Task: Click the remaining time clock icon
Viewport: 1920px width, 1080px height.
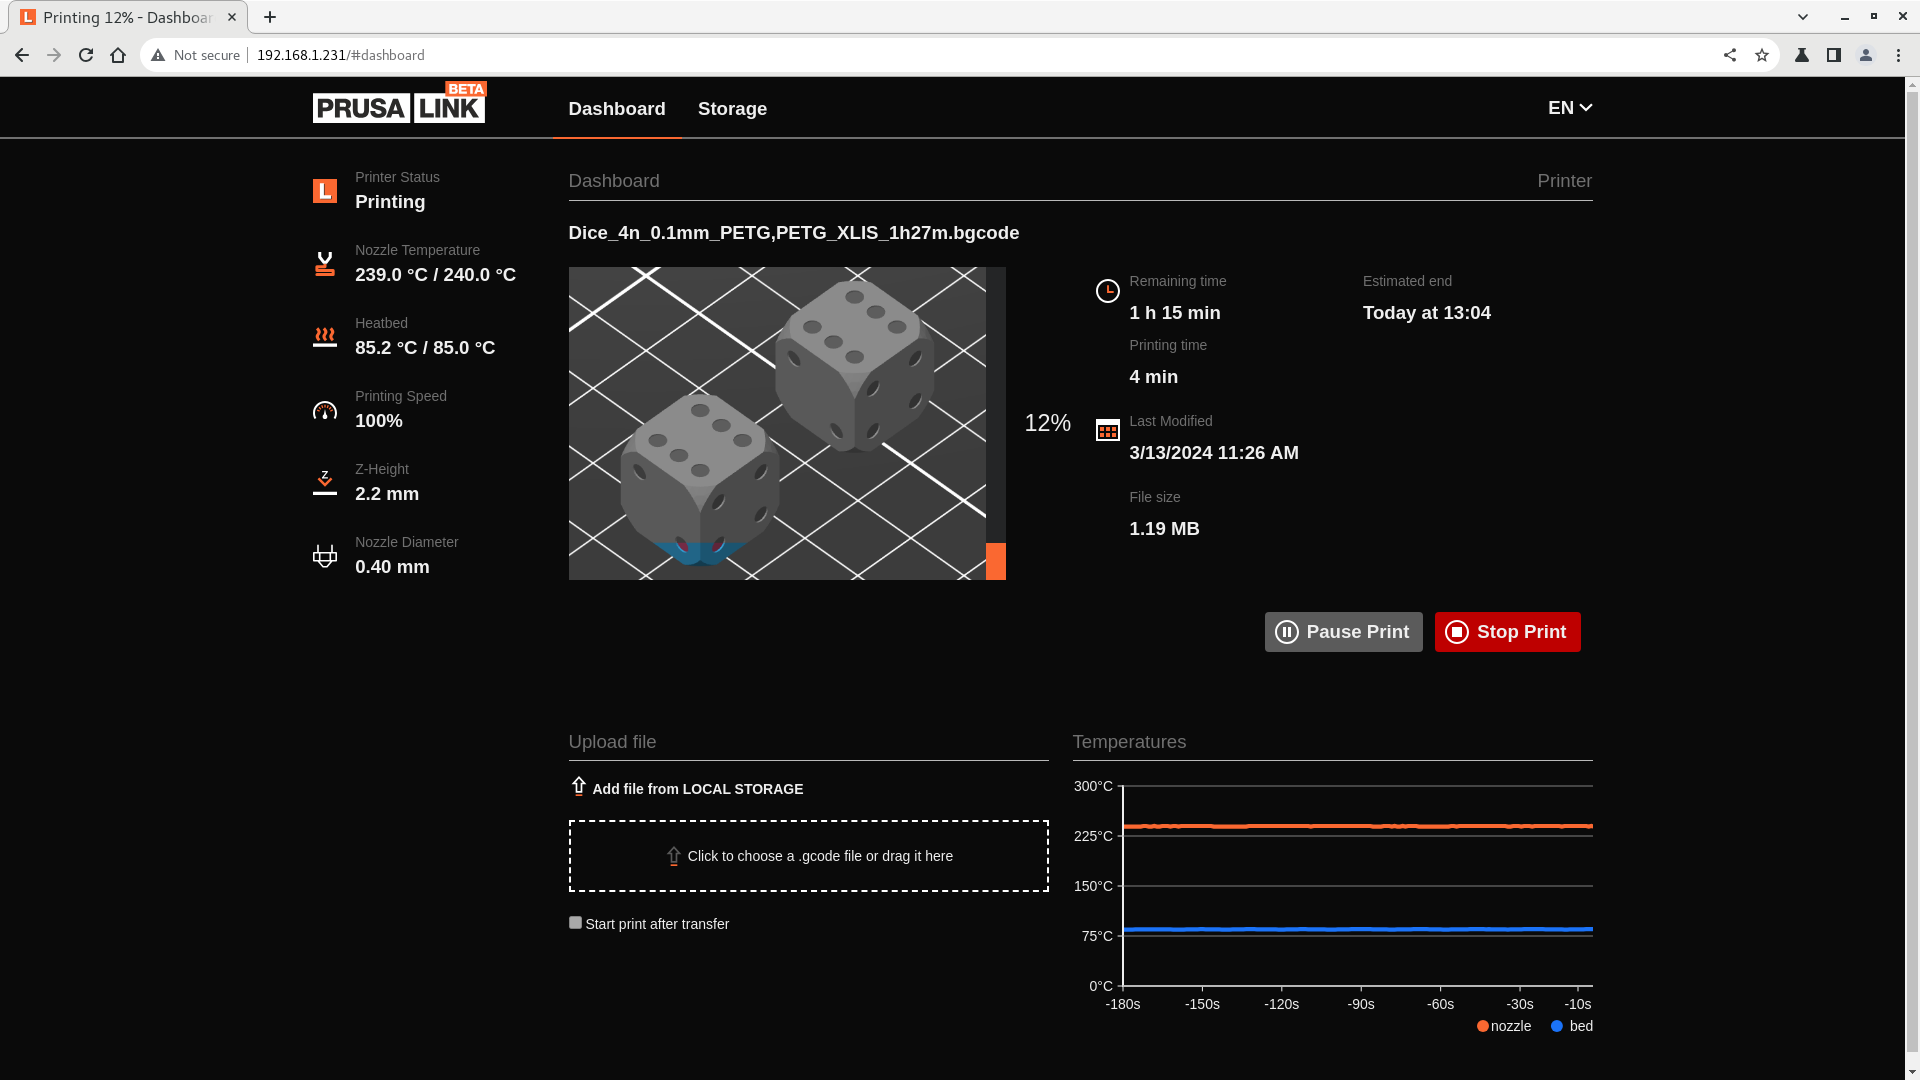Action: [1107, 291]
